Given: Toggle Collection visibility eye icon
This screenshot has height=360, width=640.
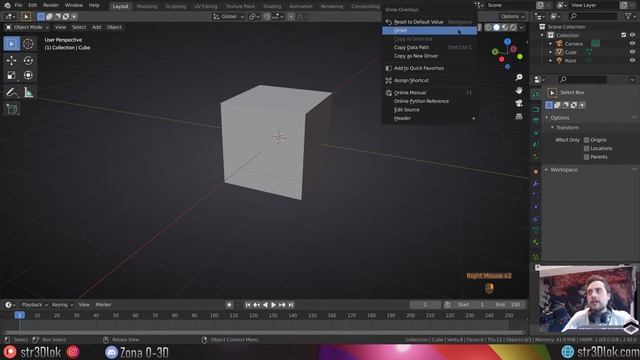Looking at the screenshot, I should pyautogui.click(x=632, y=35).
